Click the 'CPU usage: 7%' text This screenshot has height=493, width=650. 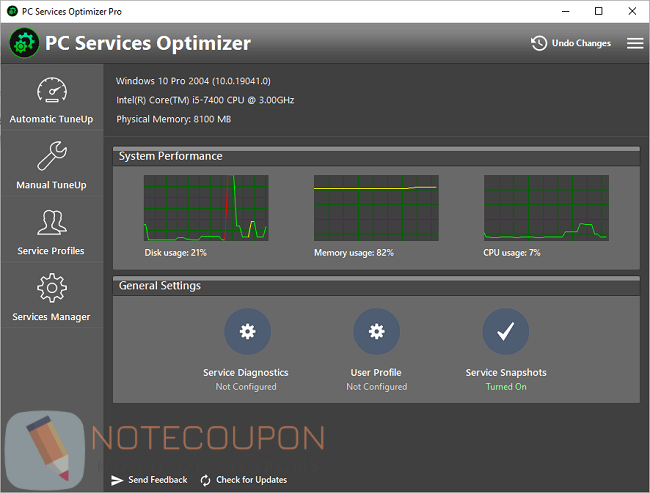(x=512, y=253)
